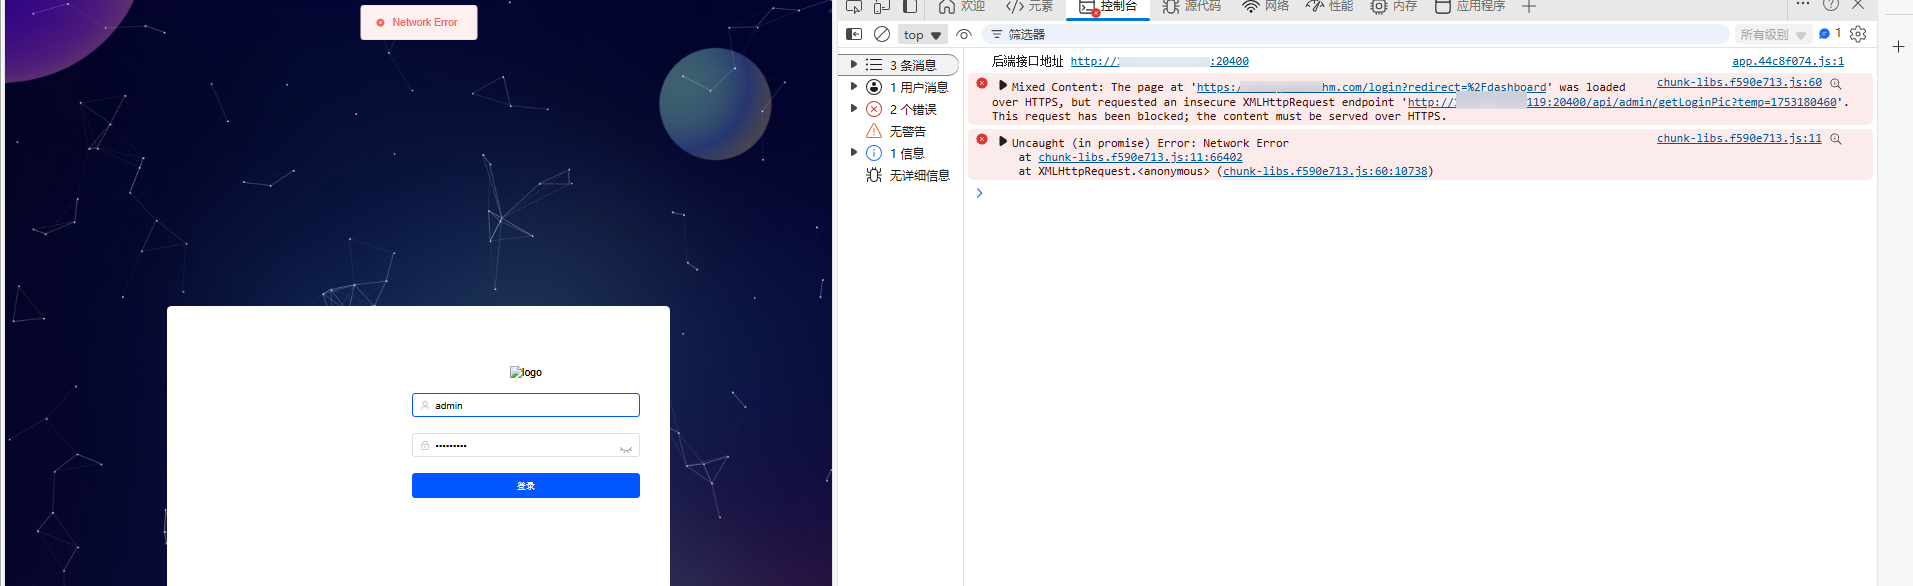Open the 所有级别 log levels dropdown
Image resolution: width=1913 pixels, height=586 pixels.
pos(1772,35)
